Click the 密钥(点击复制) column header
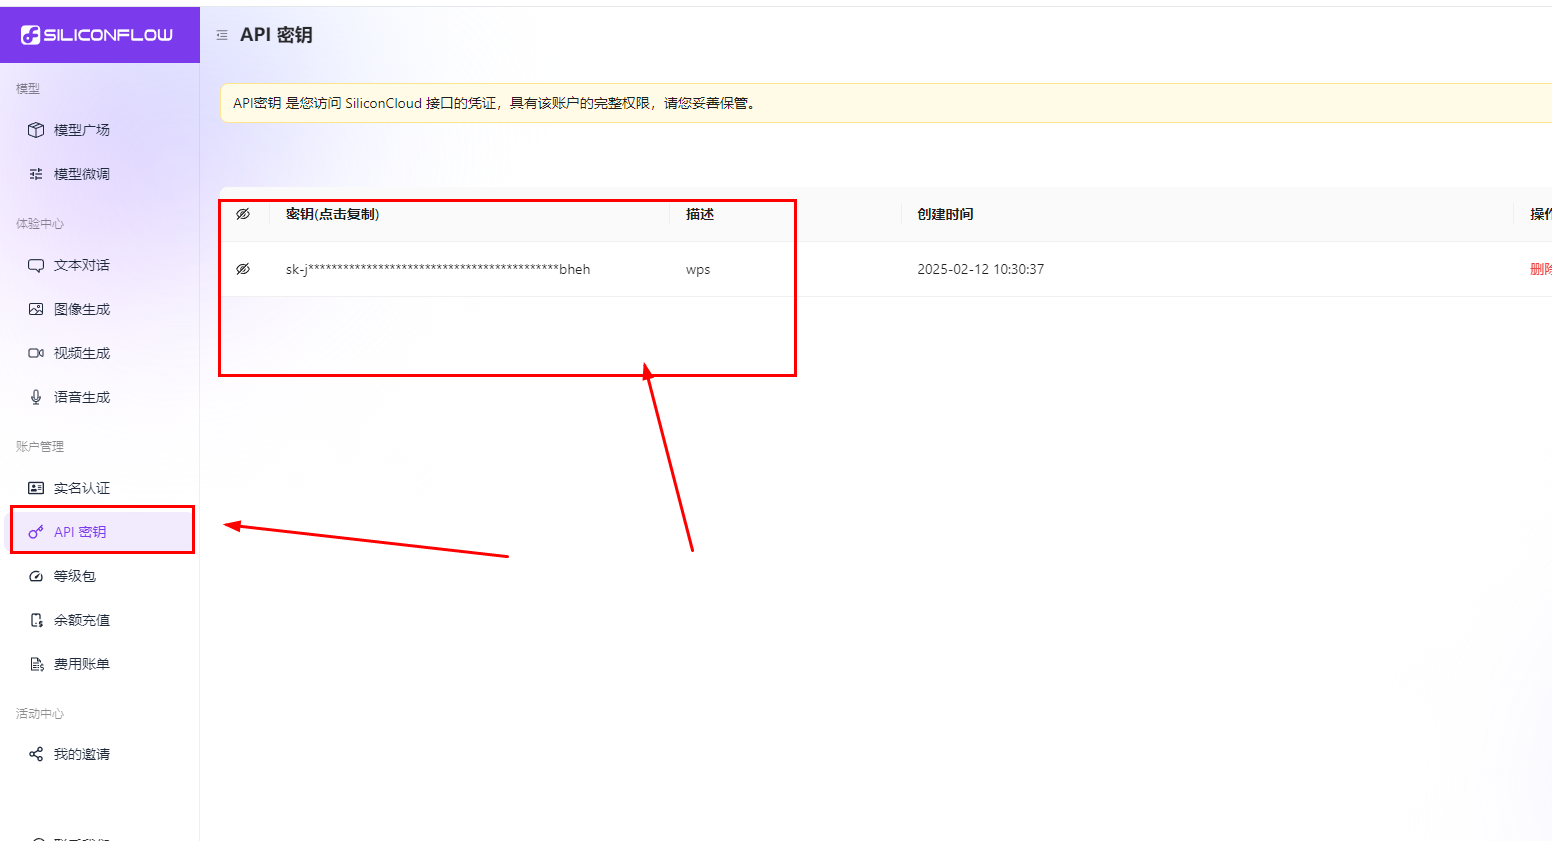 click(x=333, y=214)
